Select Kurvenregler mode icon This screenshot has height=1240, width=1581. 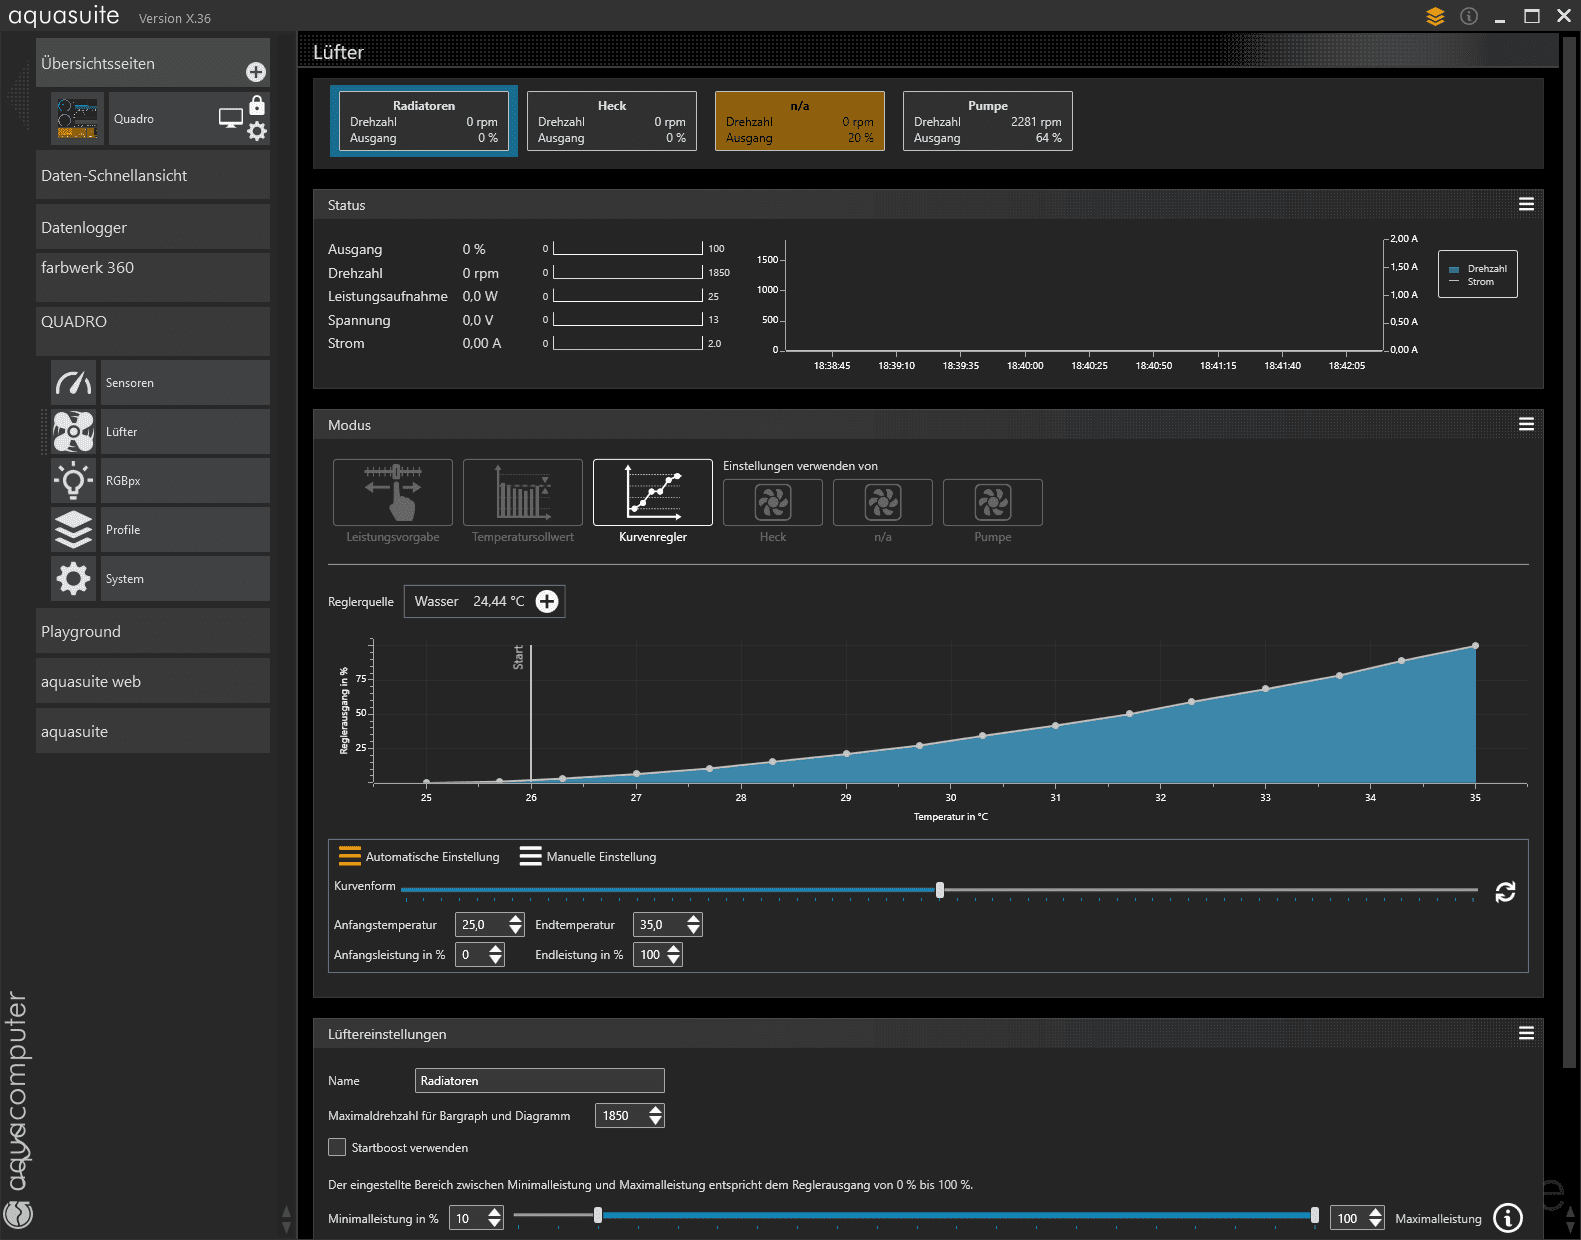pyautogui.click(x=653, y=492)
